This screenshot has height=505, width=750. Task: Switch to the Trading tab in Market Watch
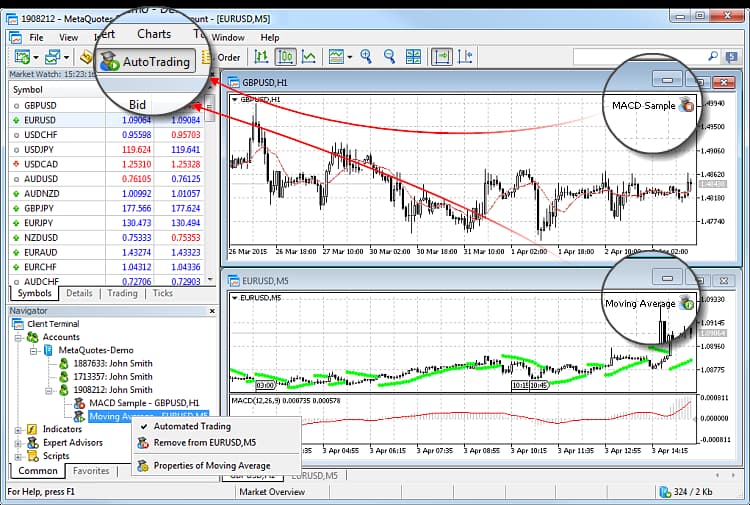[x=122, y=294]
